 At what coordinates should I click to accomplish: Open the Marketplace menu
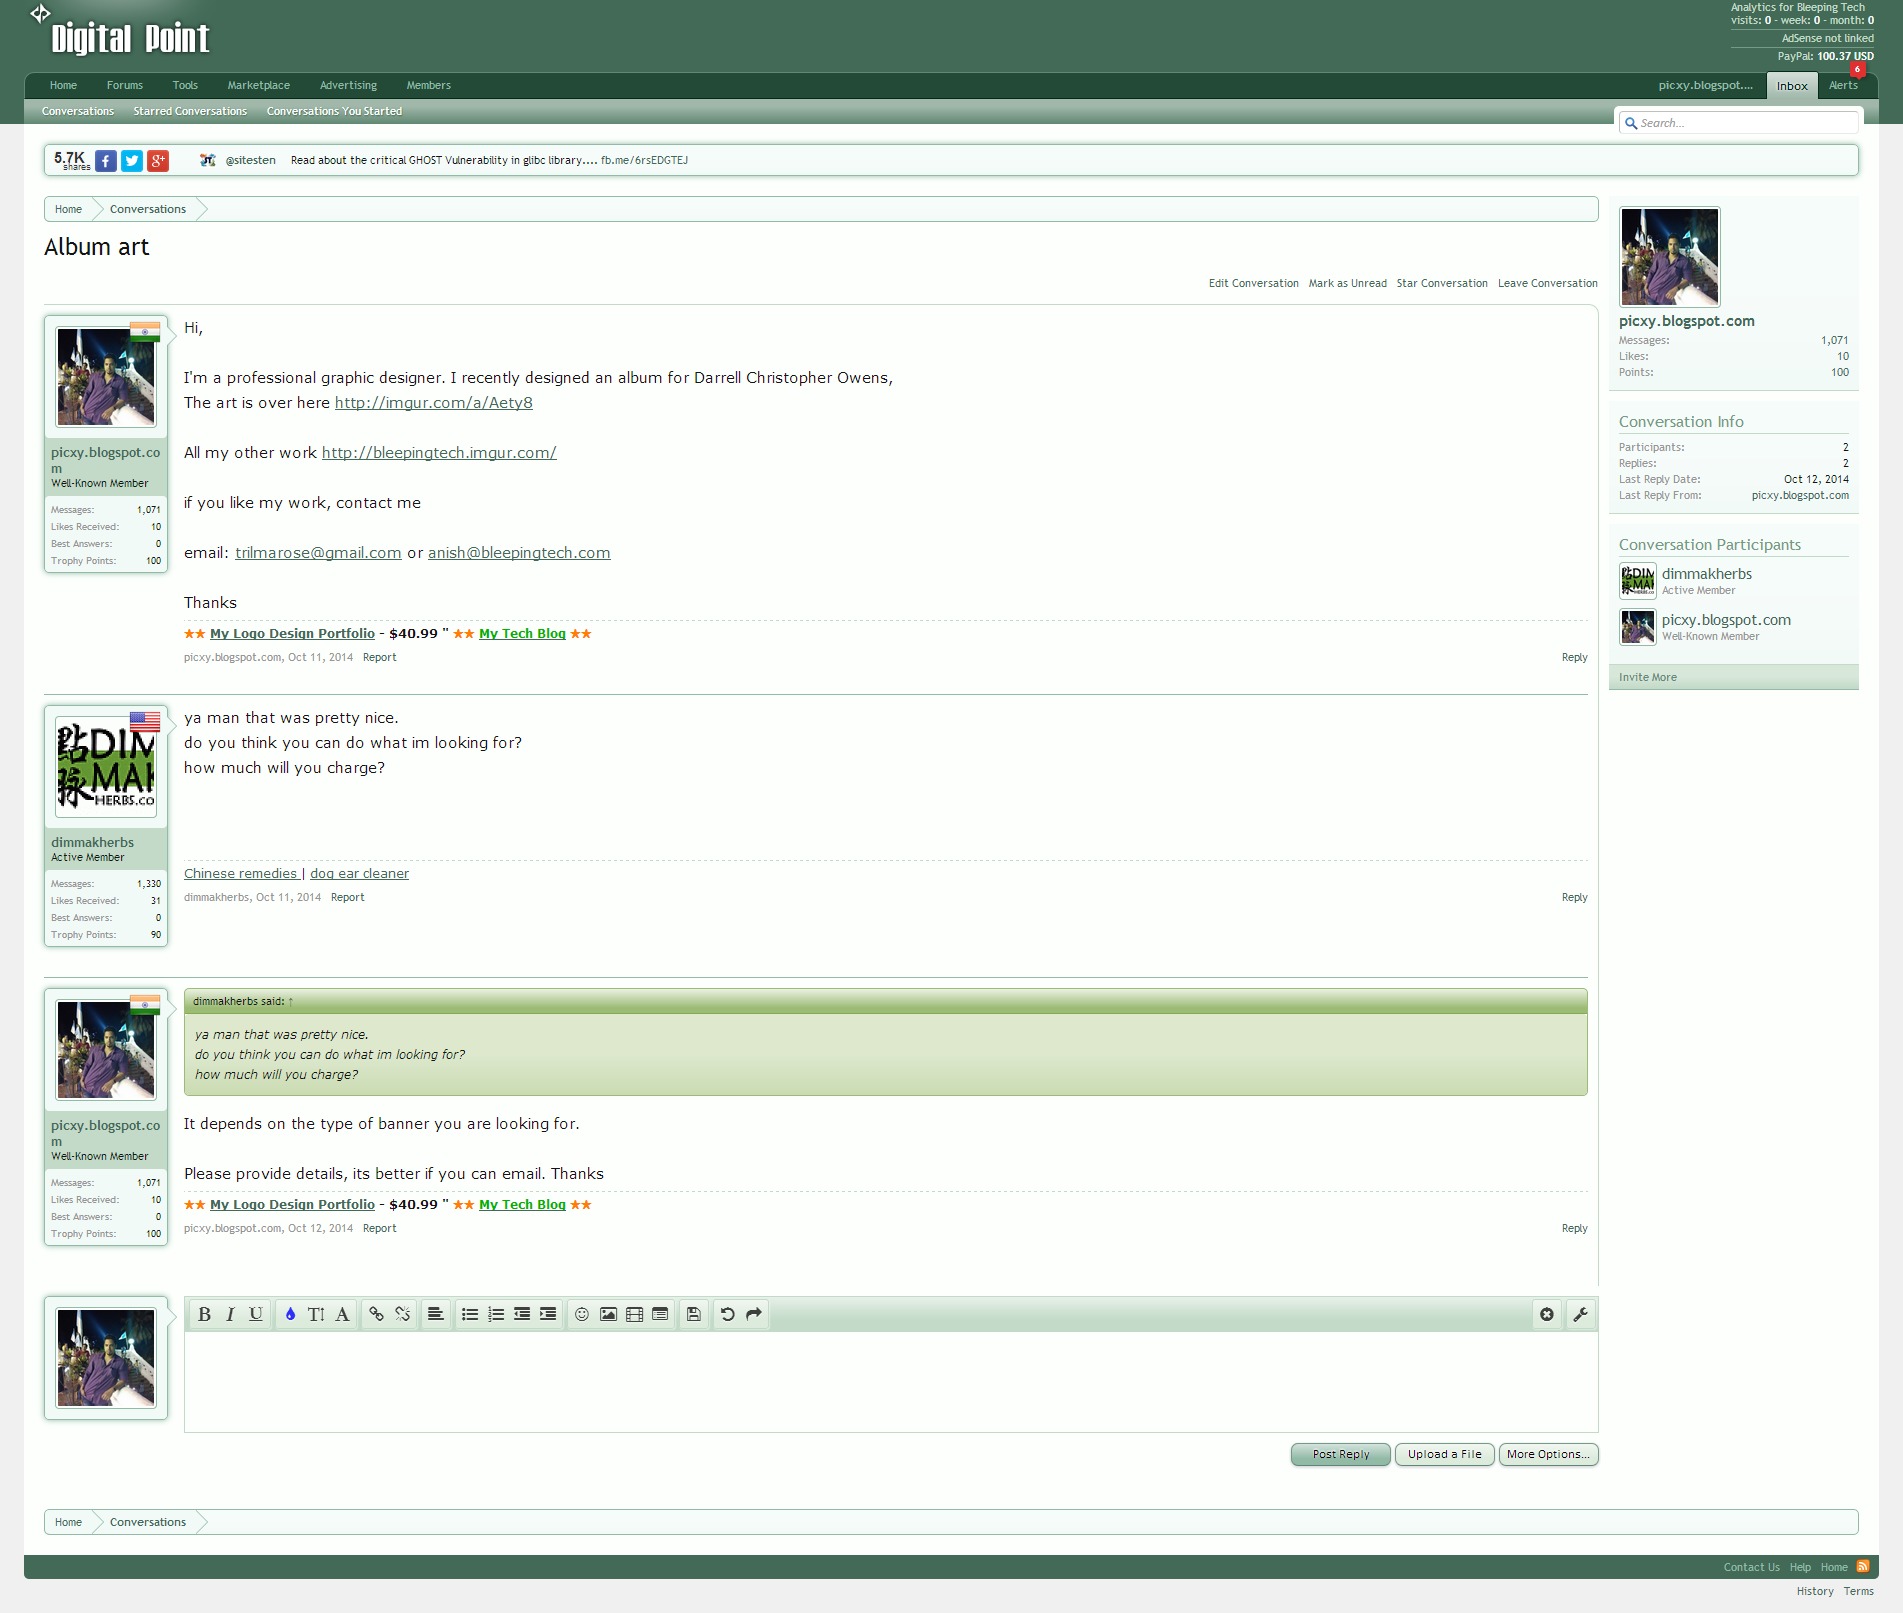coord(259,85)
